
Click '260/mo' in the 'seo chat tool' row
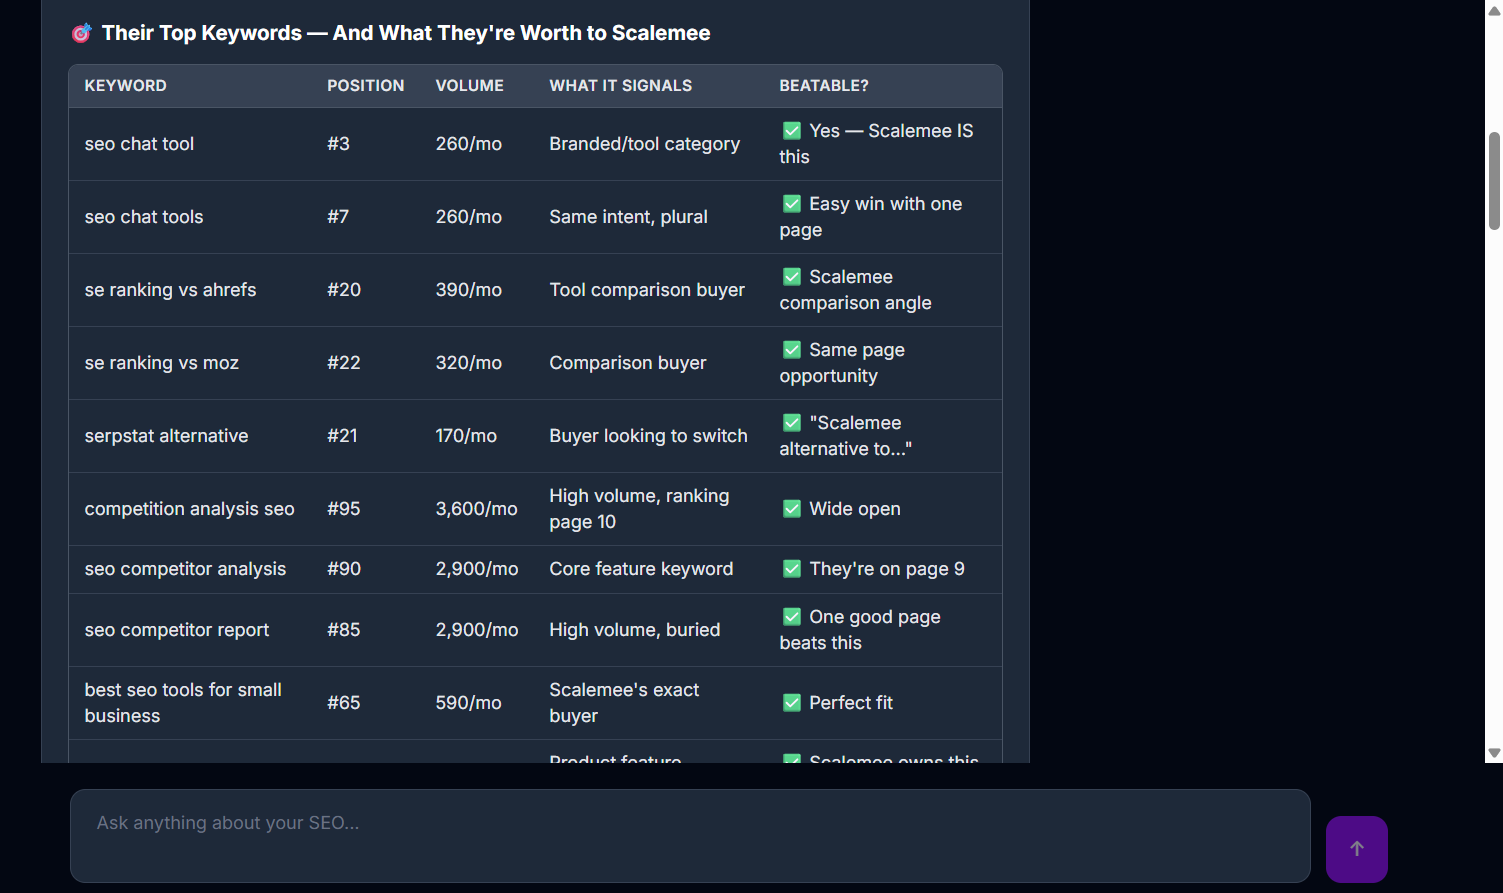click(x=469, y=144)
